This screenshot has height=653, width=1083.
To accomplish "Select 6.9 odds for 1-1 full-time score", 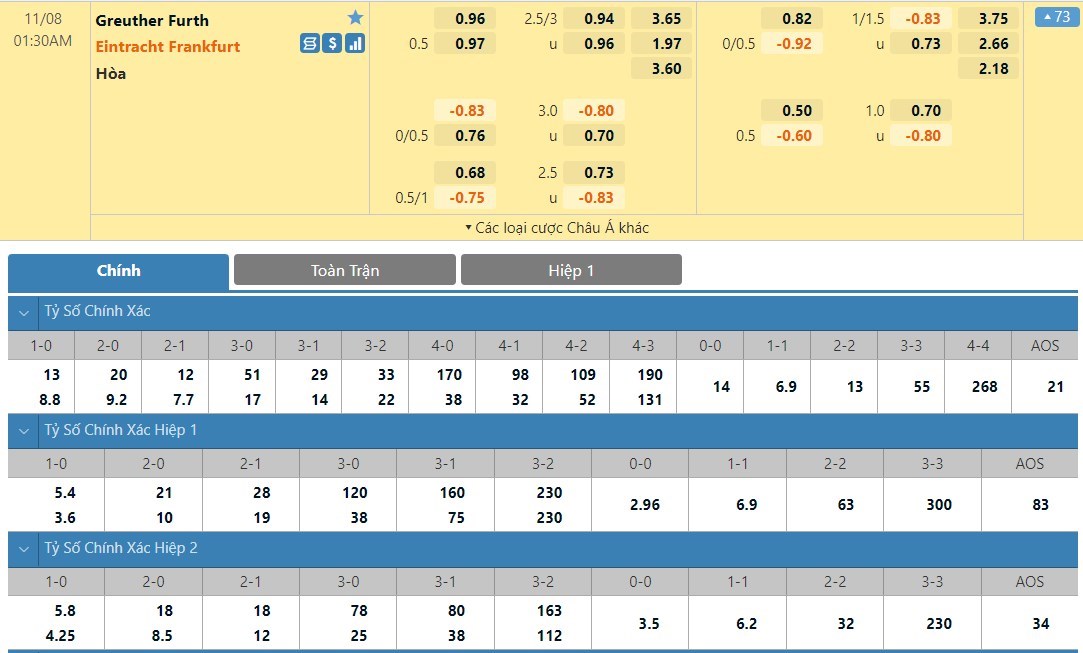I will (x=786, y=387).
